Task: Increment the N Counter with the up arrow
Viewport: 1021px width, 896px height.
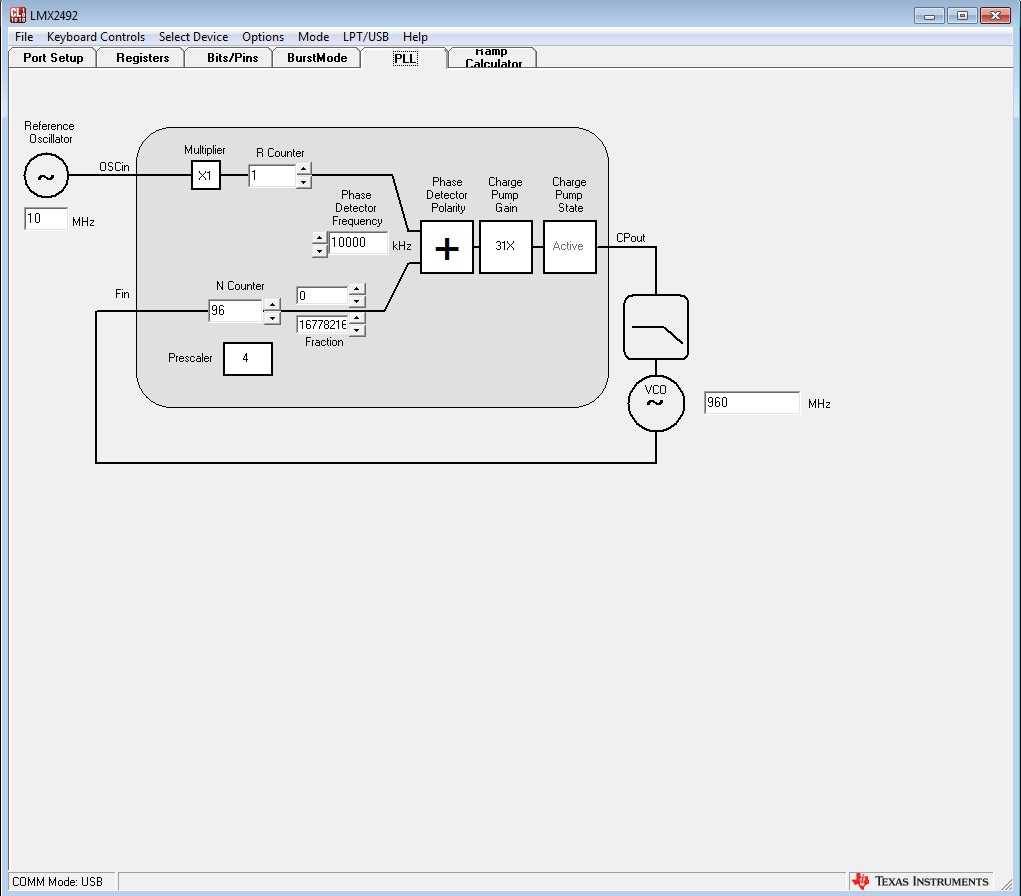Action: click(x=272, y=305)
